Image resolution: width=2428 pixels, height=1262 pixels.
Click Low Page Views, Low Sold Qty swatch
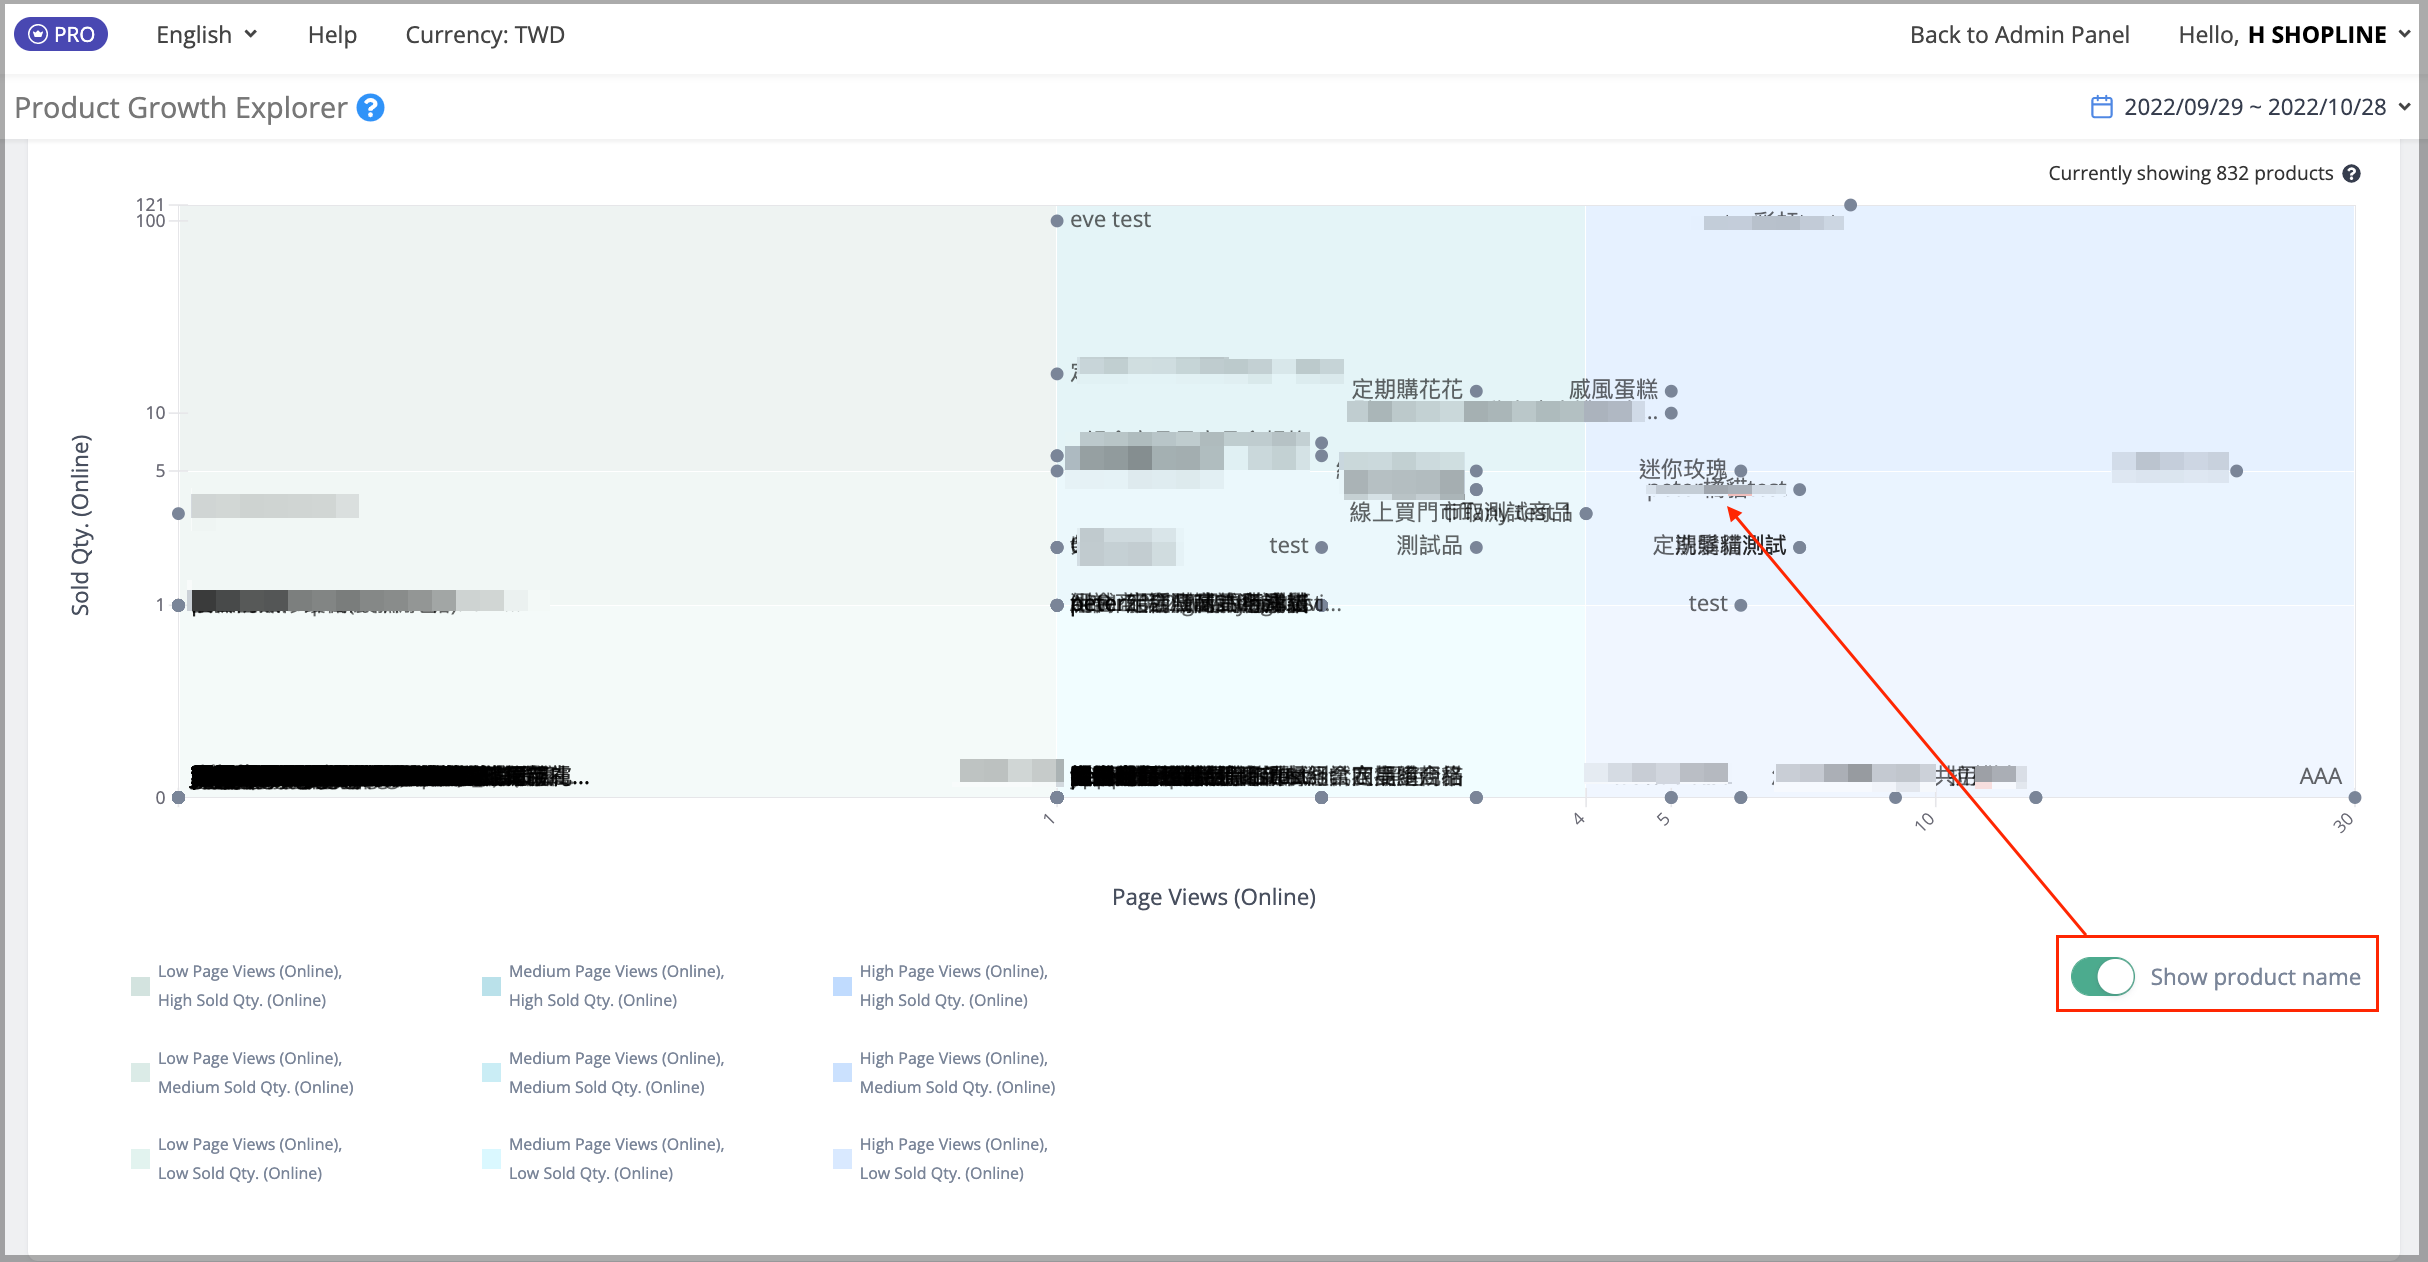(x=140, y=1159)
